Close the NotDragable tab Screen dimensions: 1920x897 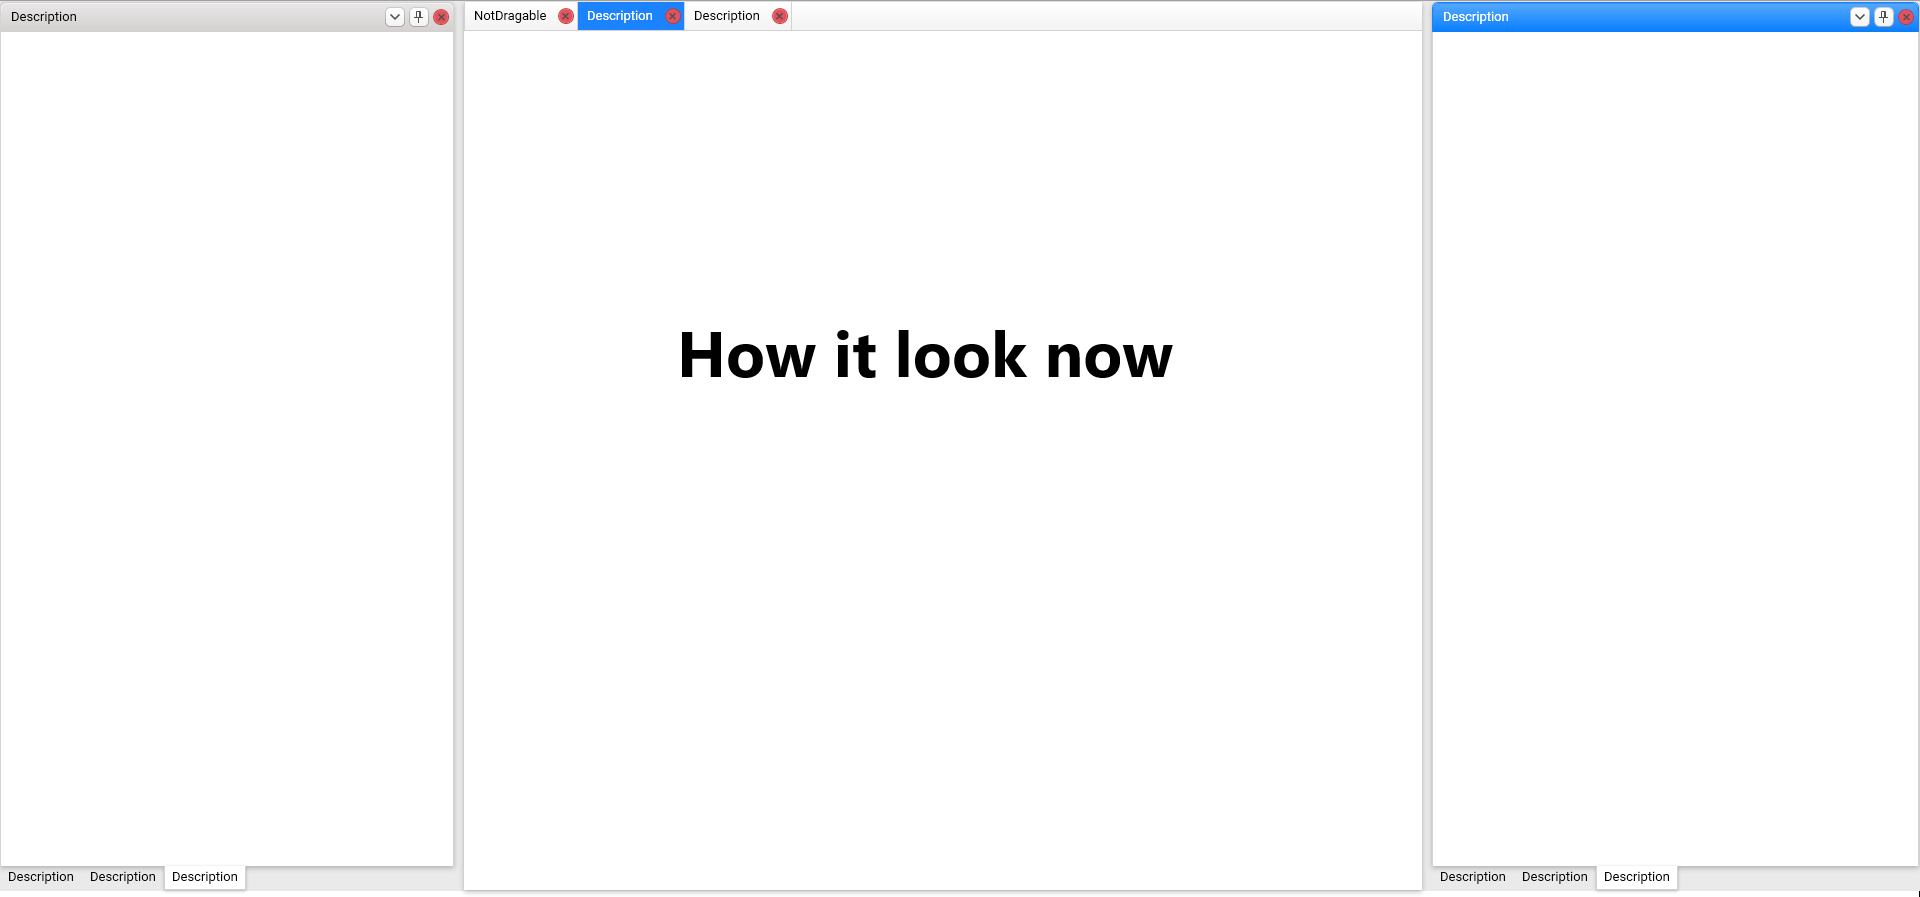pyautogui.click(x=566, y=16)
